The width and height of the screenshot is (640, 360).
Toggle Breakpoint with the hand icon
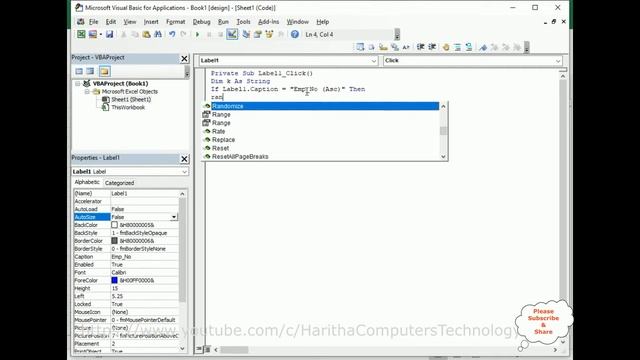pyautogui.click(x=446, y=47)
